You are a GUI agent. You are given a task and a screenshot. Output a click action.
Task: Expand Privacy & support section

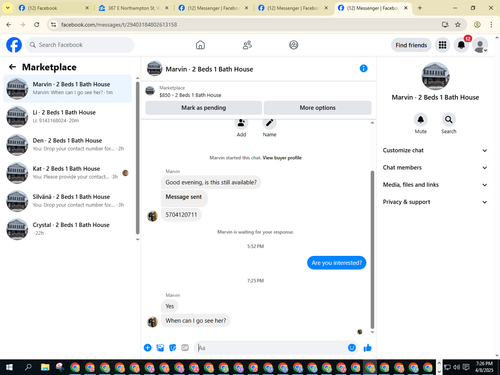tap(435, 202)
